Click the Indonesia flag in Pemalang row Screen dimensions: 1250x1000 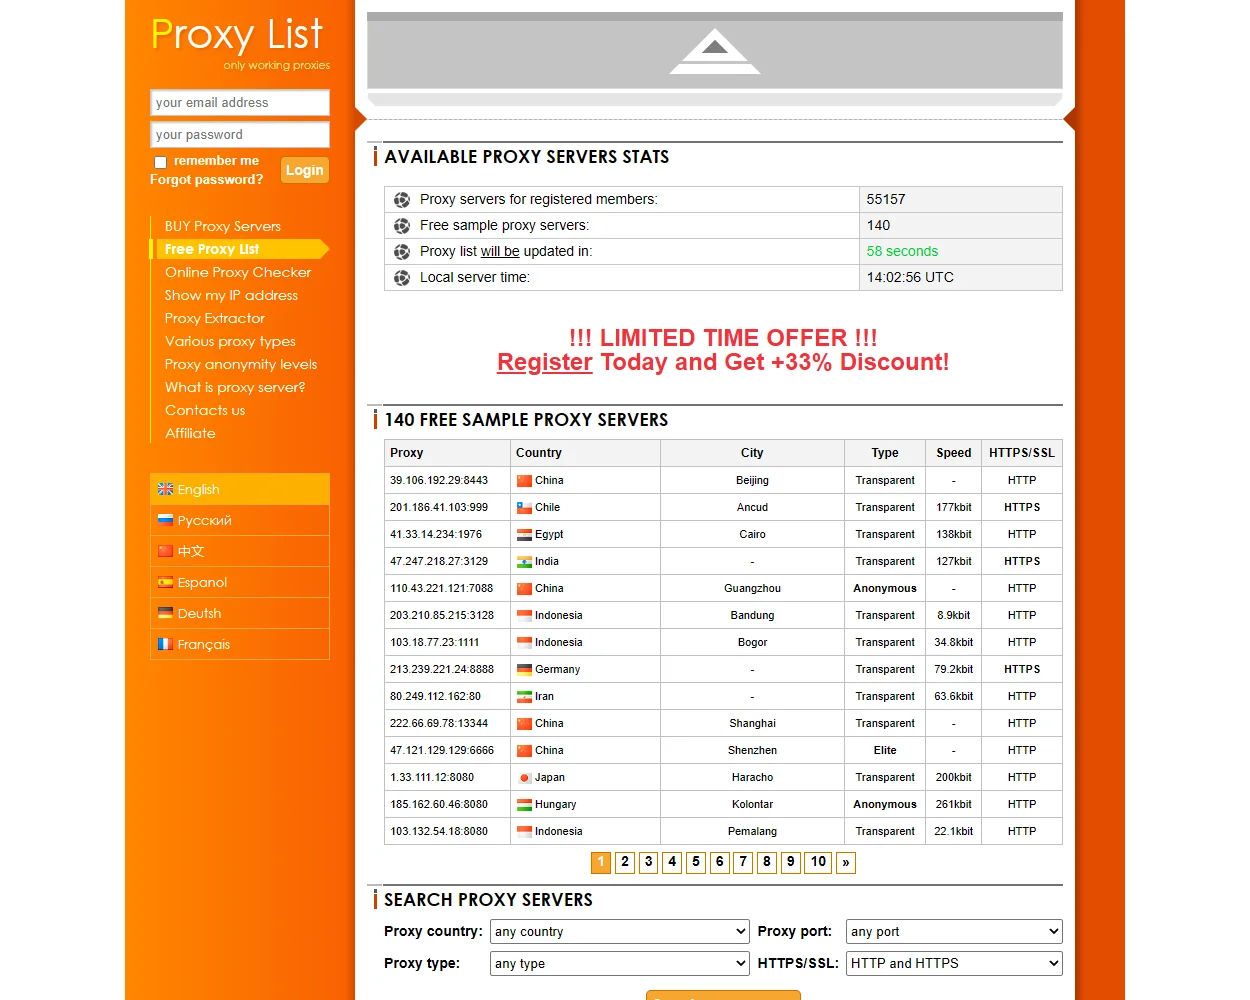(x=524, y=832)
